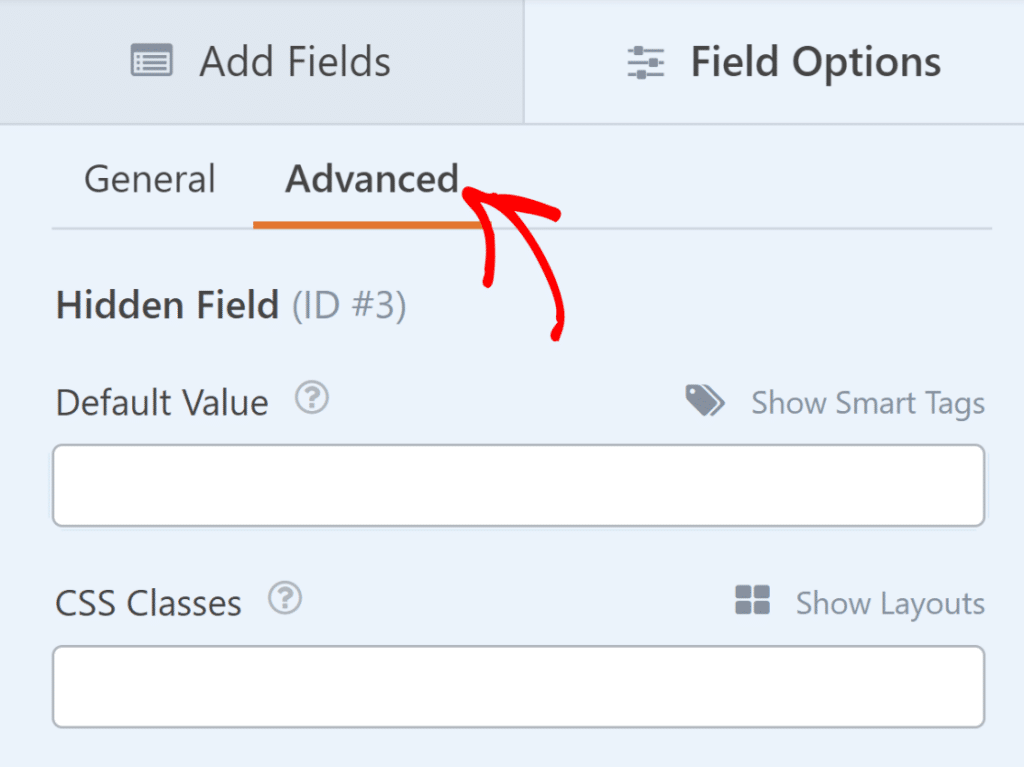Select the Advanced tab
Screen dimensions: 1024x767
coord(371,179)
